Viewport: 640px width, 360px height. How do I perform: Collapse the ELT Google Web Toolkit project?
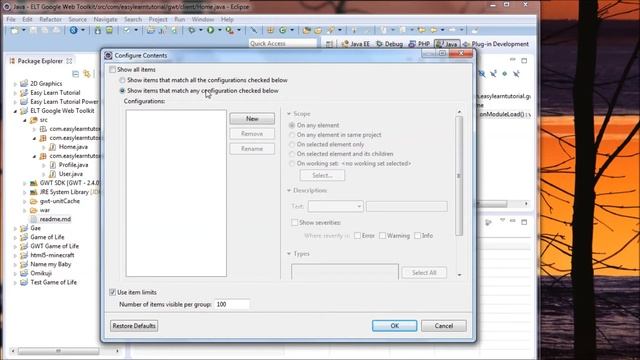pyautogui.click(x=16, y=111)
